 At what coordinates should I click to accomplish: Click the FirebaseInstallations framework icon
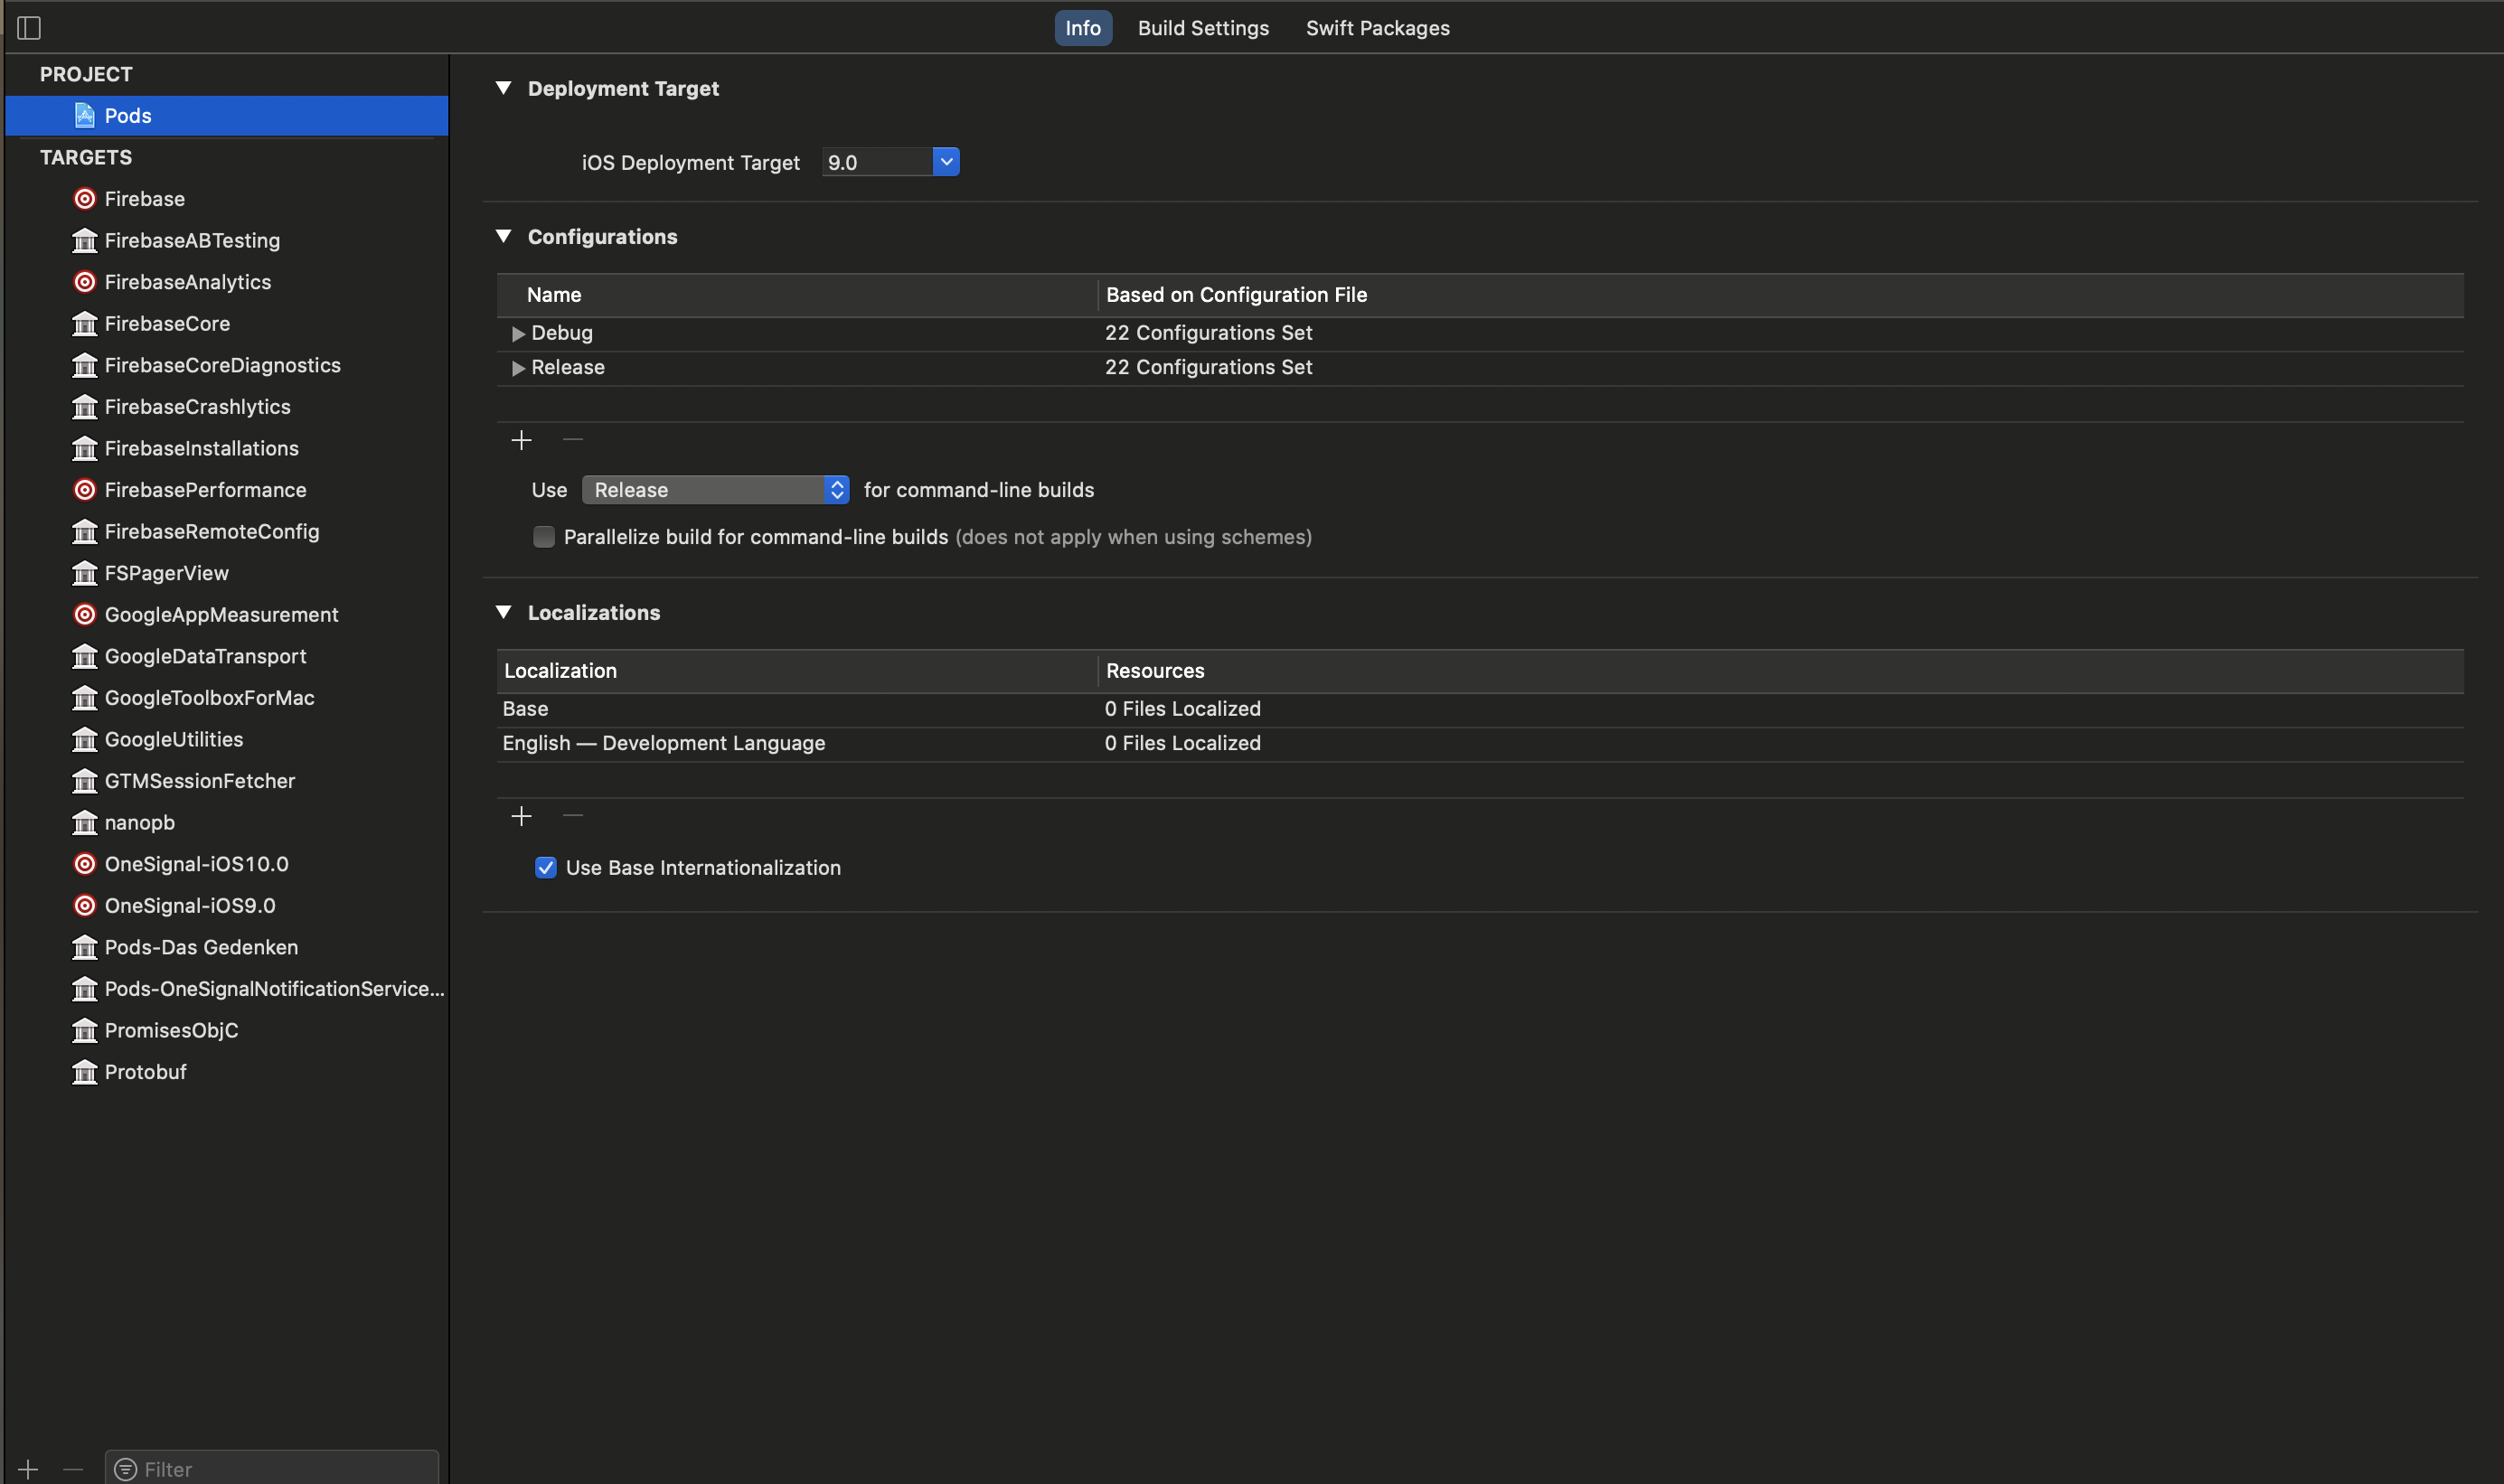[85, 449]
